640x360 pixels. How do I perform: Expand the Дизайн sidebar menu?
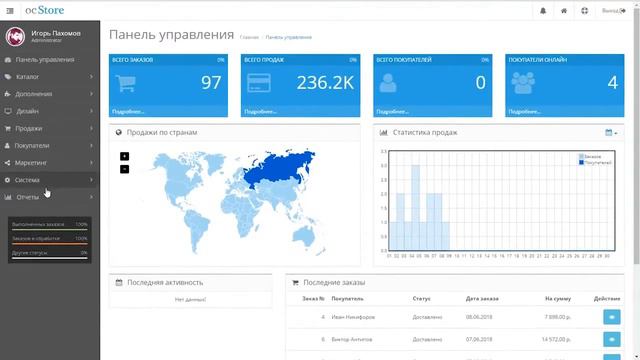(x=50, y=111)
